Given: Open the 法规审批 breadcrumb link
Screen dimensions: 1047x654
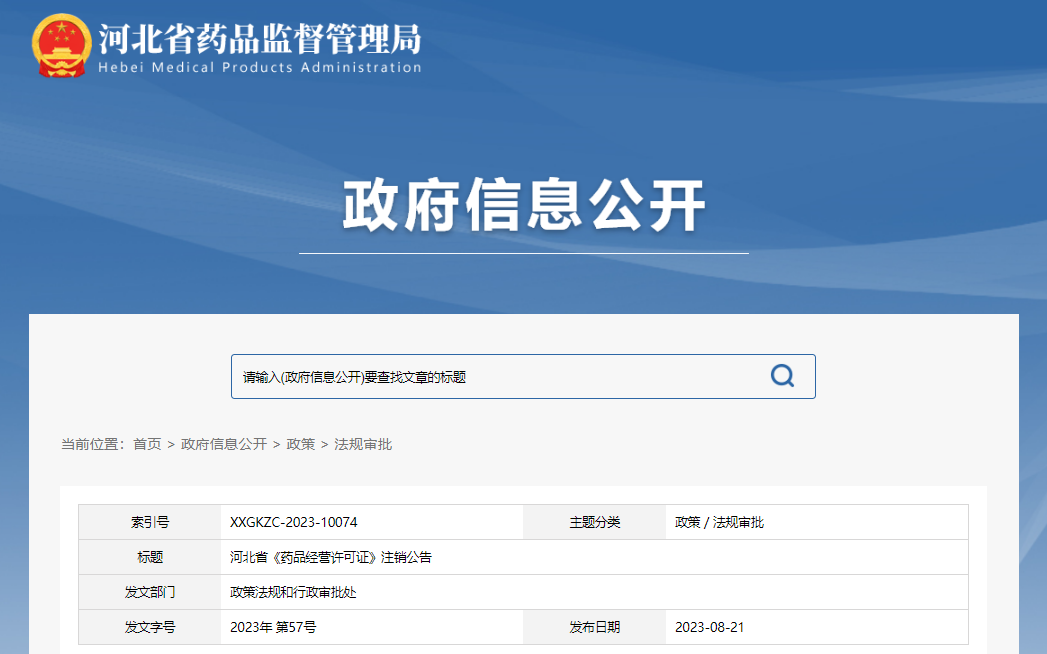Looking at the screenshot, I should [363, 444].
